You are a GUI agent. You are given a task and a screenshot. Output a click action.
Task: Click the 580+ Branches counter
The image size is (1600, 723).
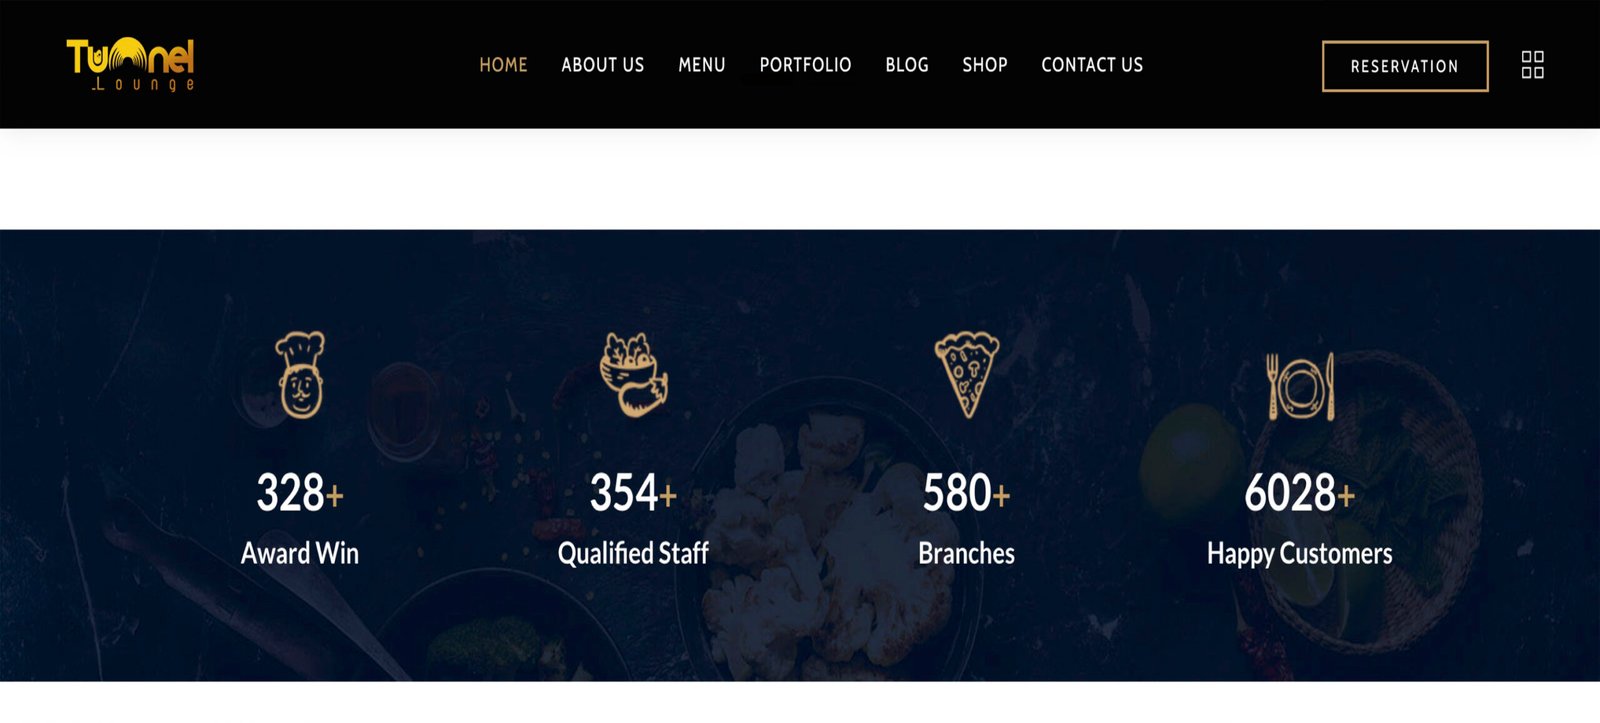click(967, 493)
